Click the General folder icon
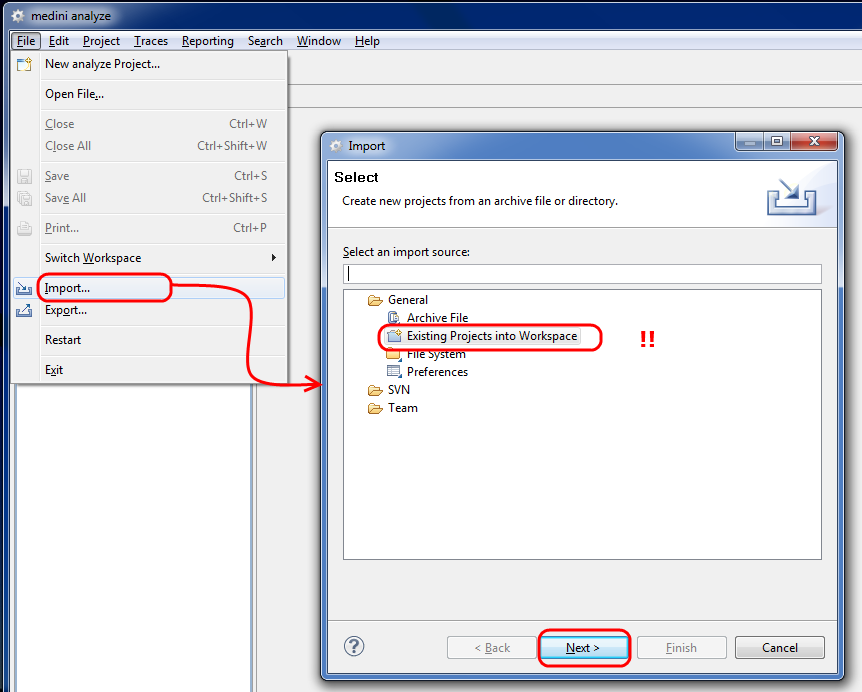This screenshot has height=692, width=862. click(375, 300)
